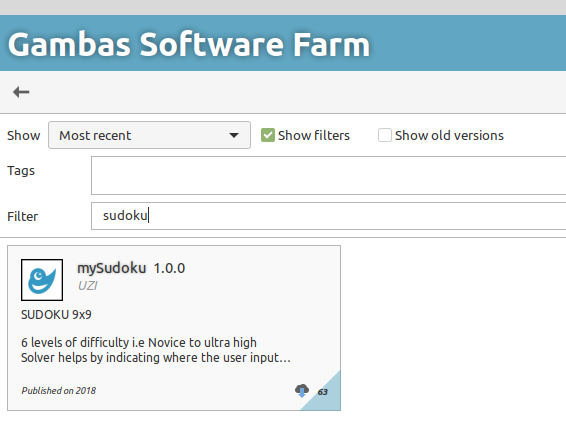Click the version number 1.0.0
Screen dimensions: 566x428
(169, 268)
